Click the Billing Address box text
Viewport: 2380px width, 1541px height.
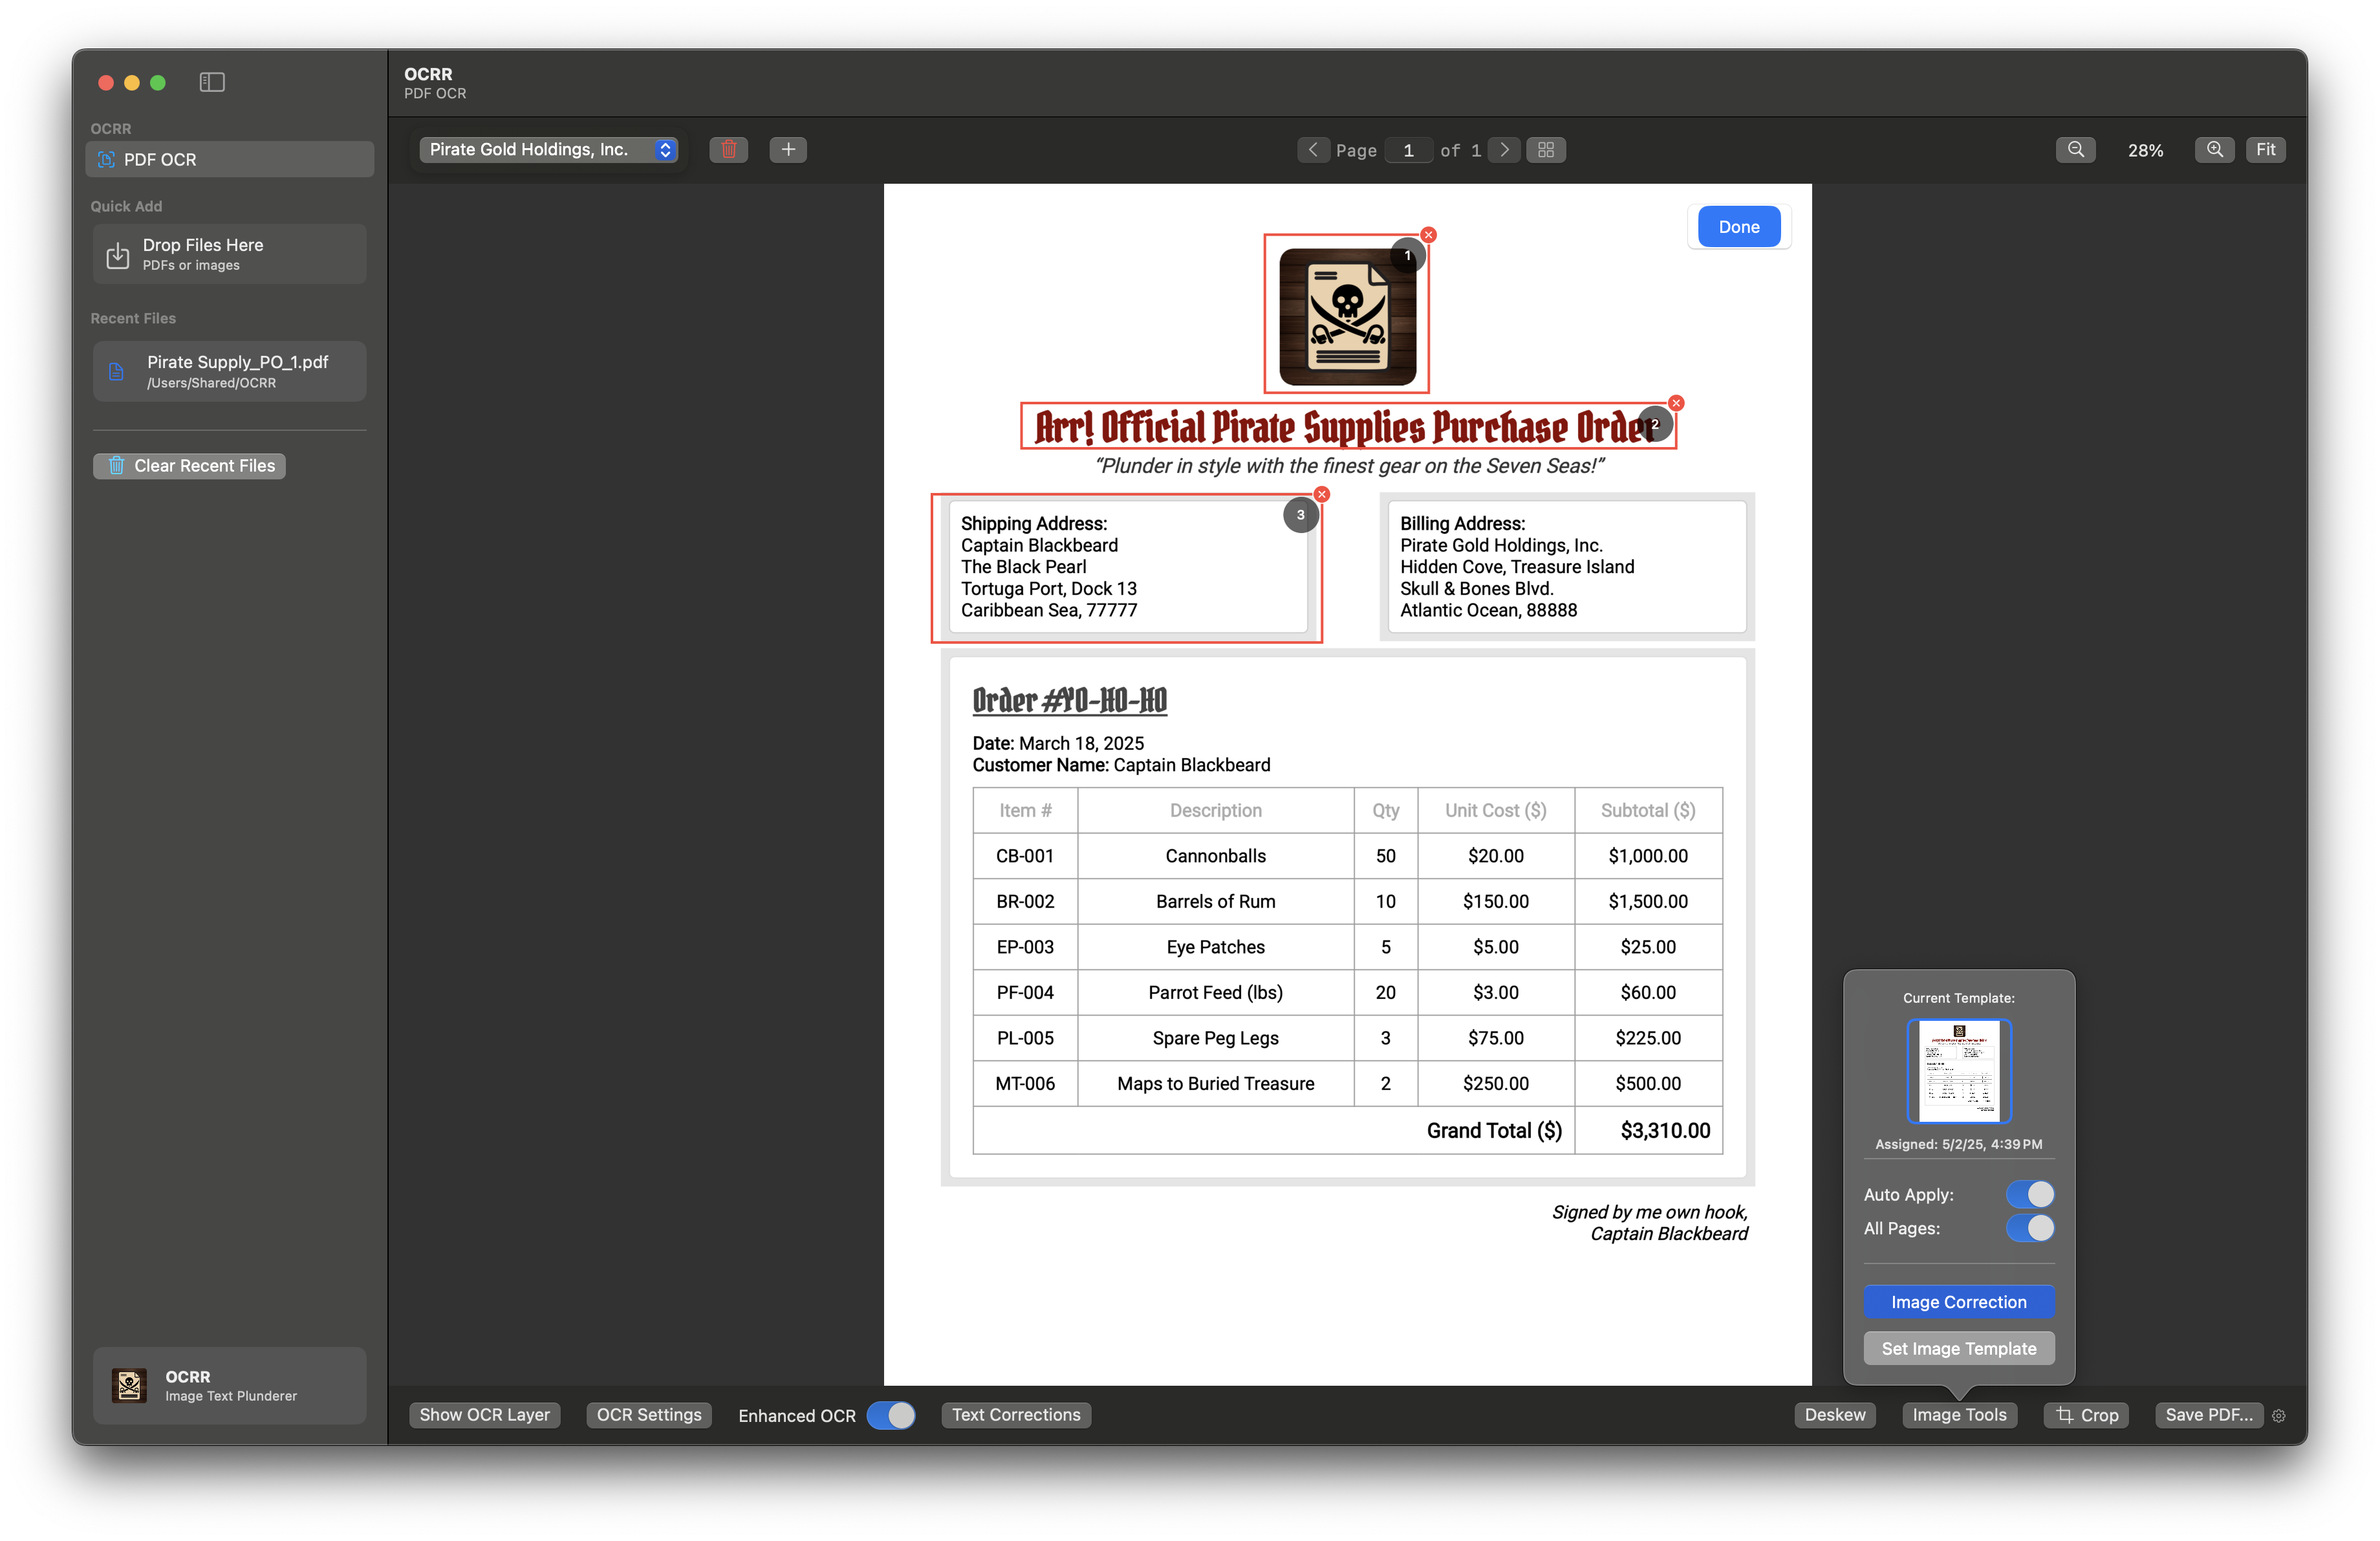pyautogui.click(x=1517, y=567)
